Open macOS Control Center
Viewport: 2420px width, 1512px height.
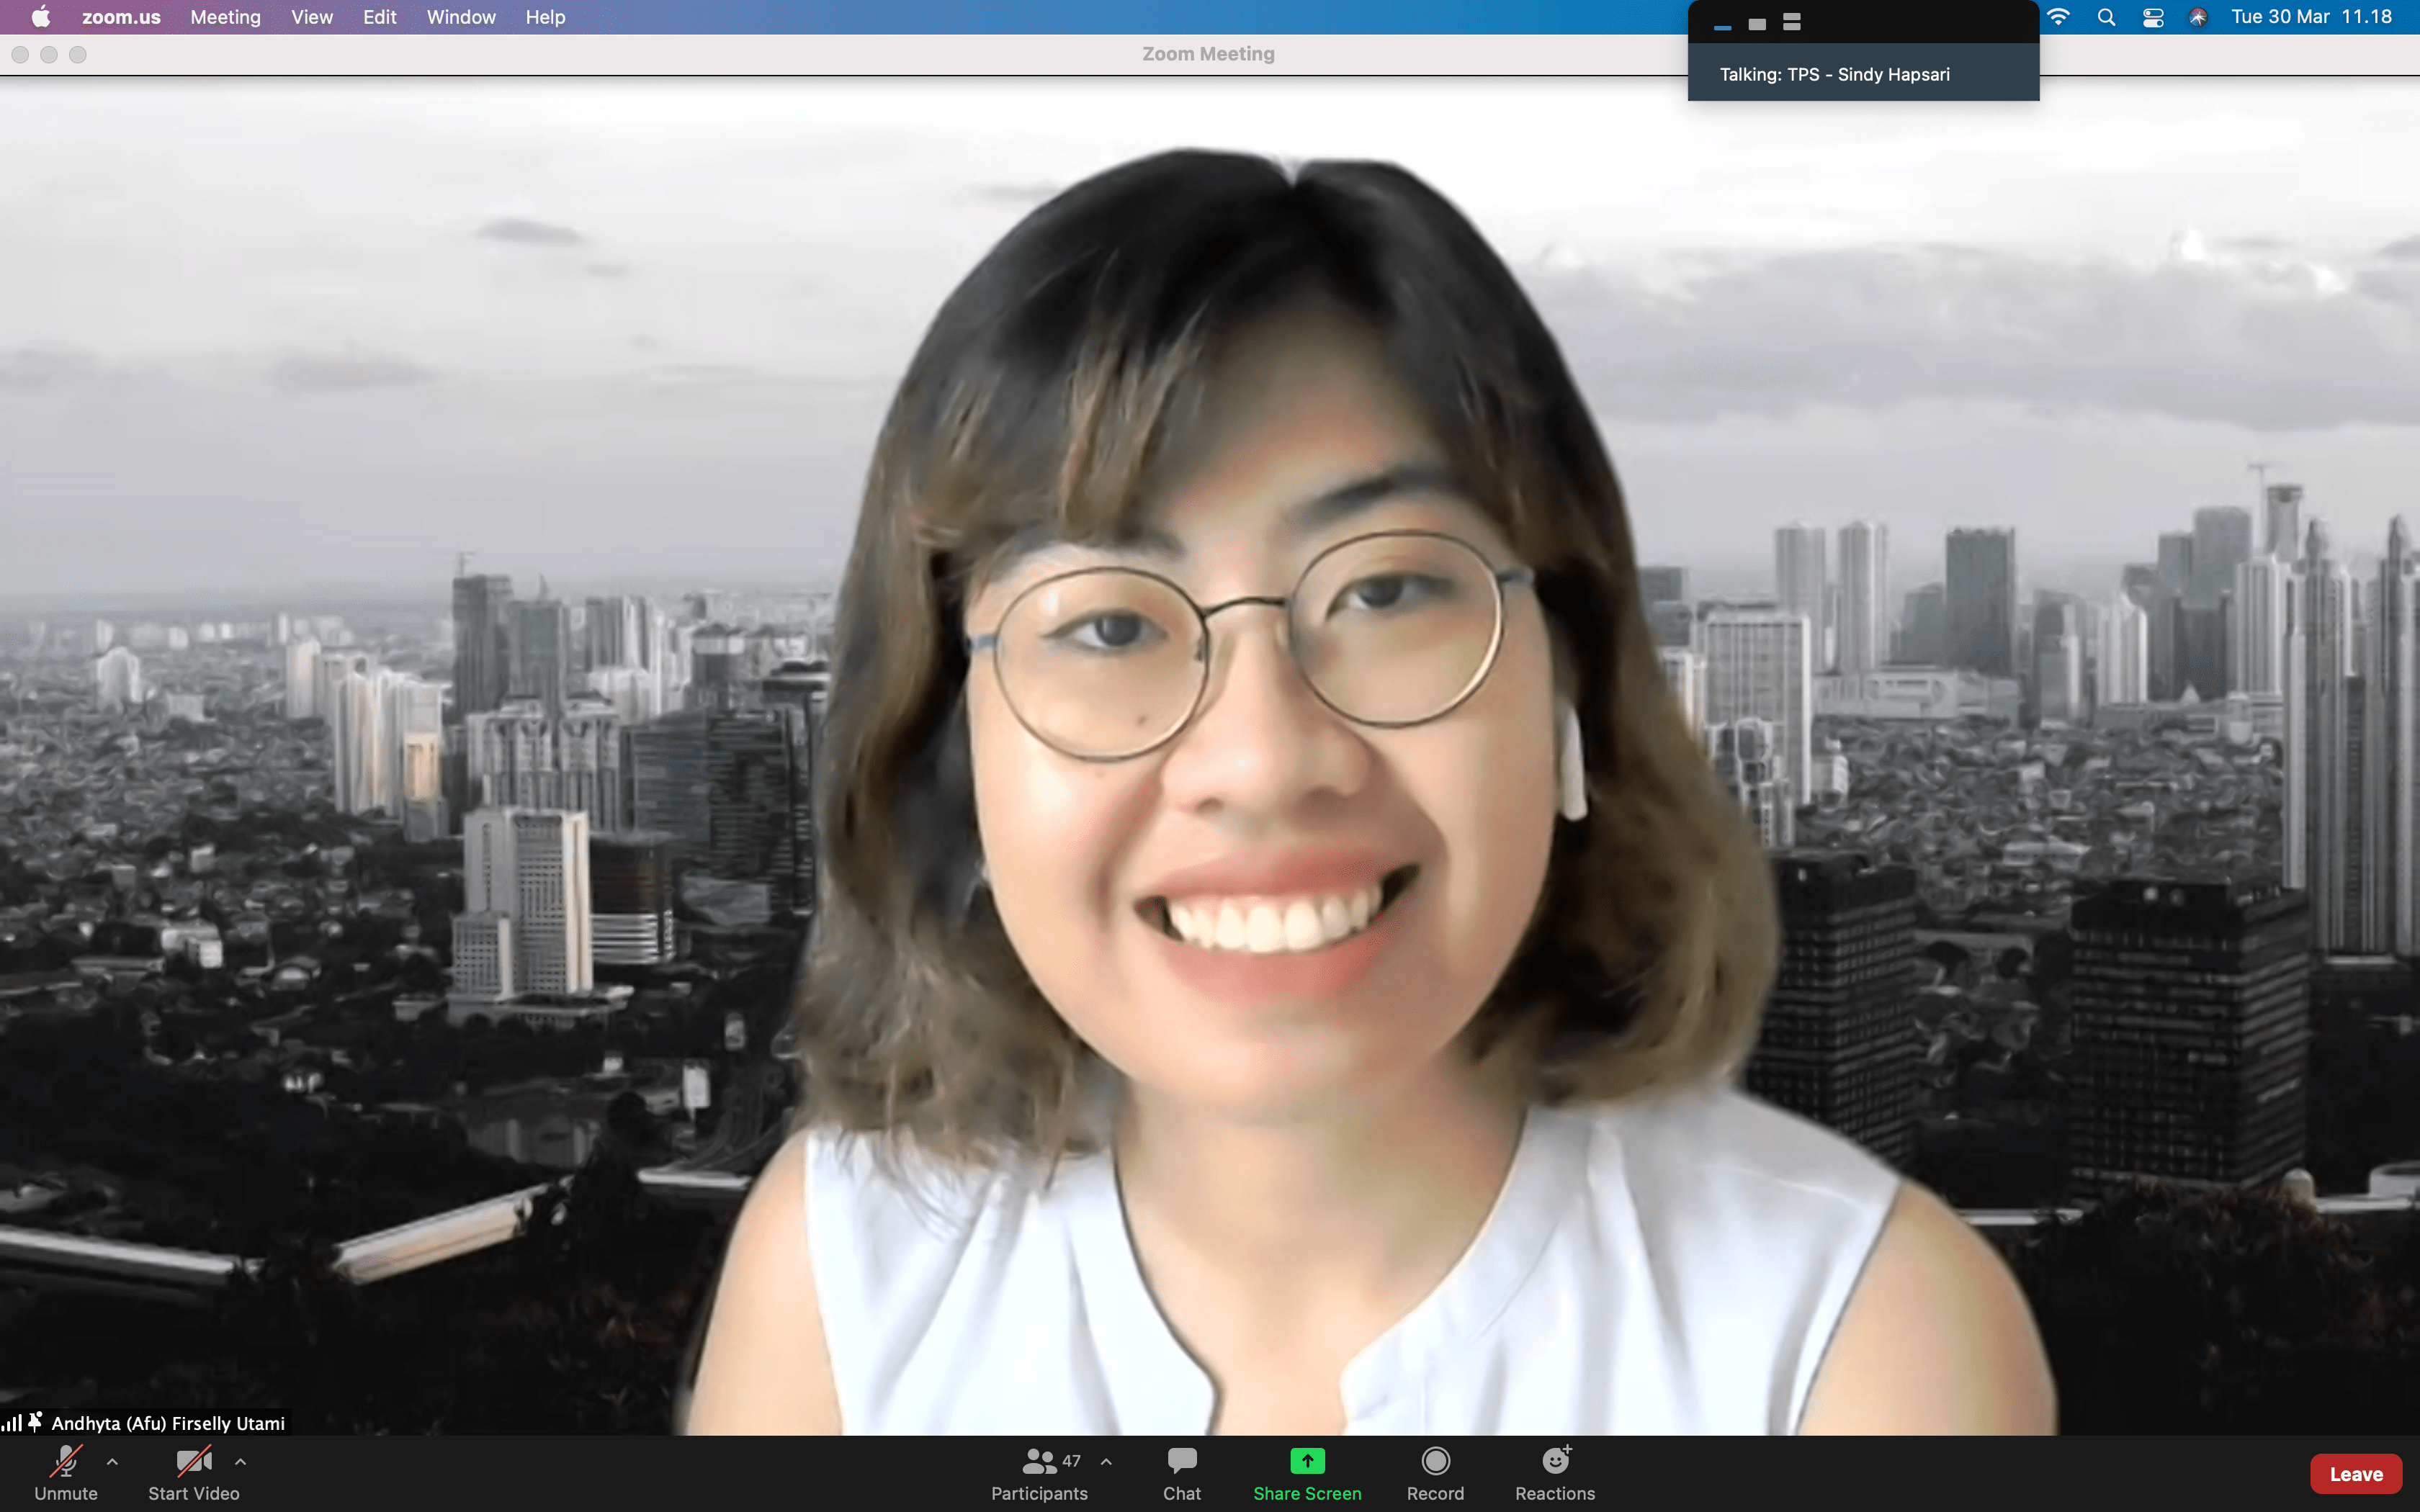tap(2153, 17)
